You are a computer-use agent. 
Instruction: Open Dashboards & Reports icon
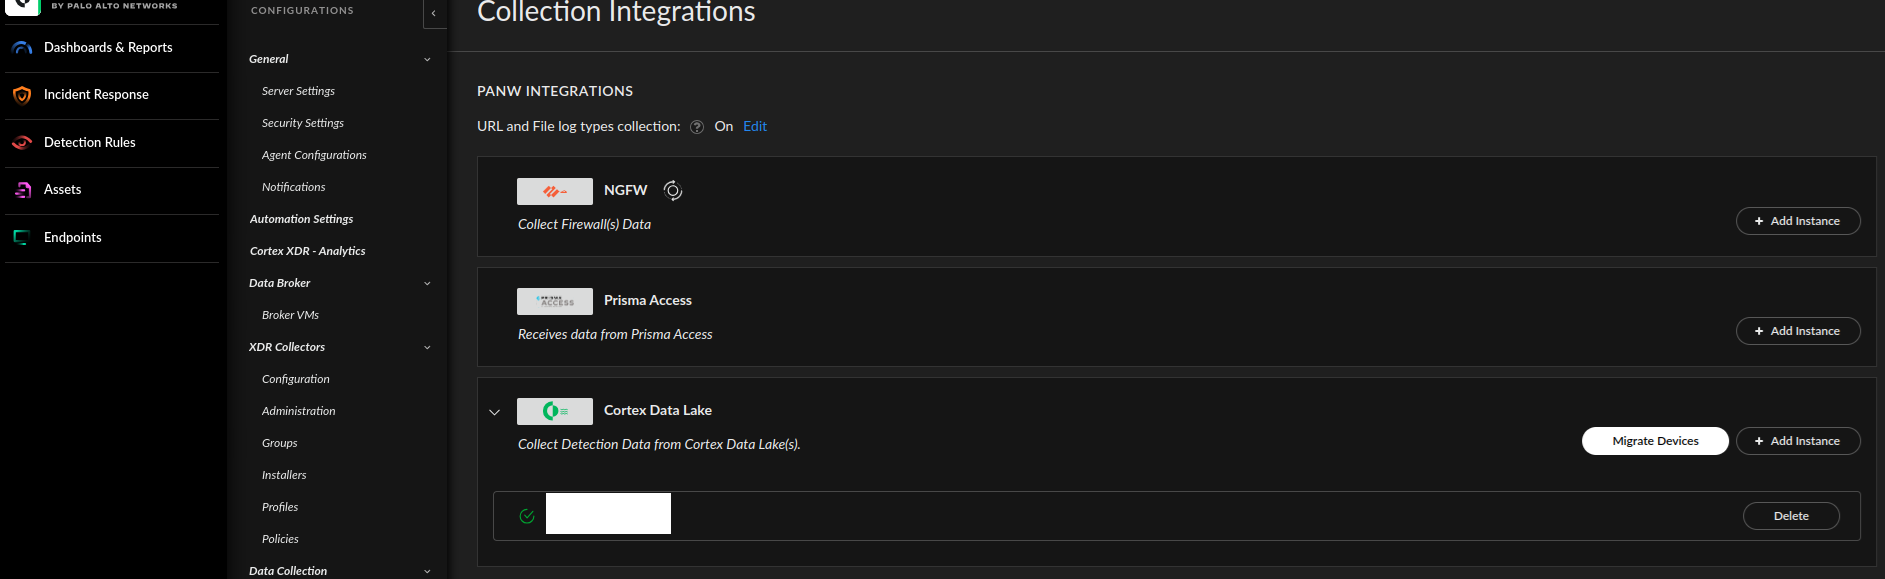pos(22,48)
